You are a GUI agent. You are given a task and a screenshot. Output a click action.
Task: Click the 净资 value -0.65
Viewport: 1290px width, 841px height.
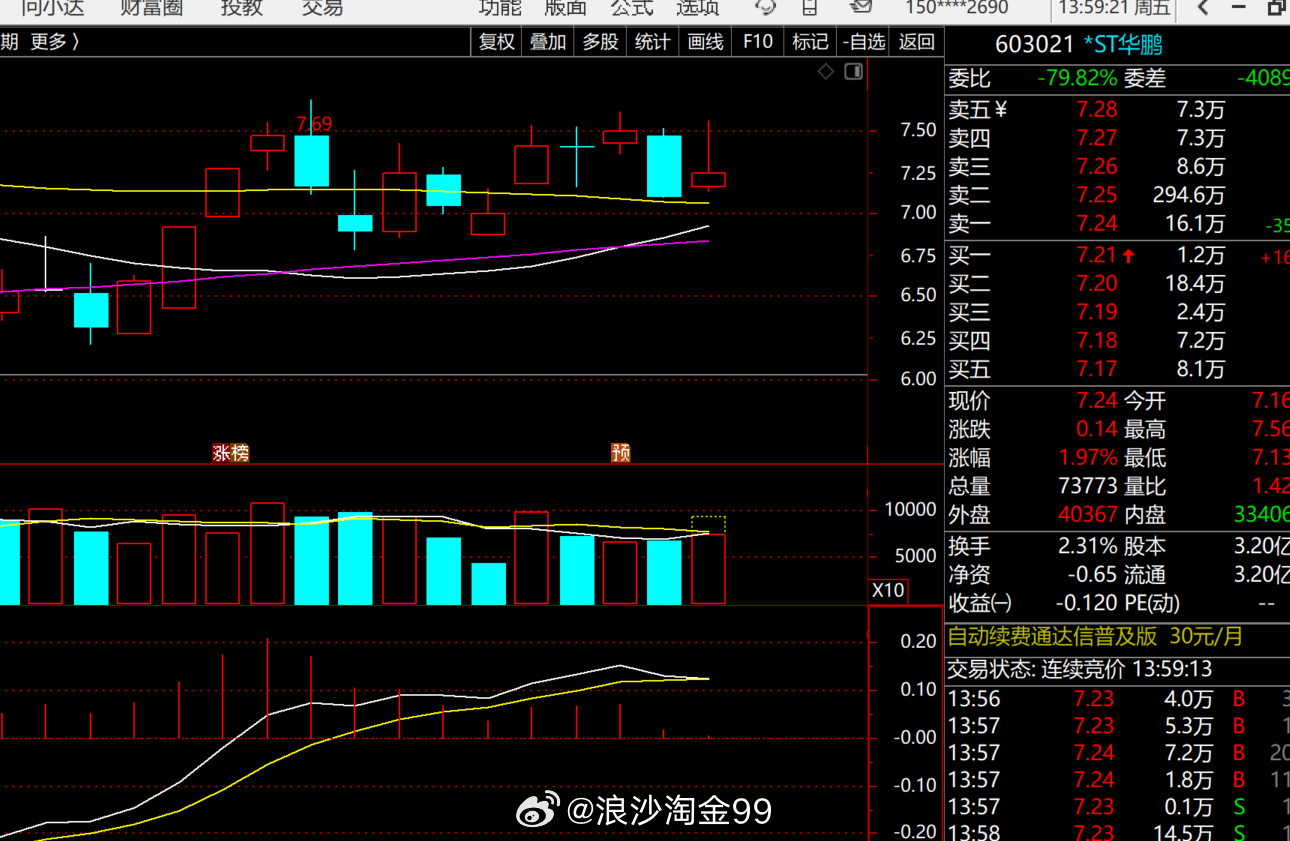pyautogui.click(x=1092, y=575)
